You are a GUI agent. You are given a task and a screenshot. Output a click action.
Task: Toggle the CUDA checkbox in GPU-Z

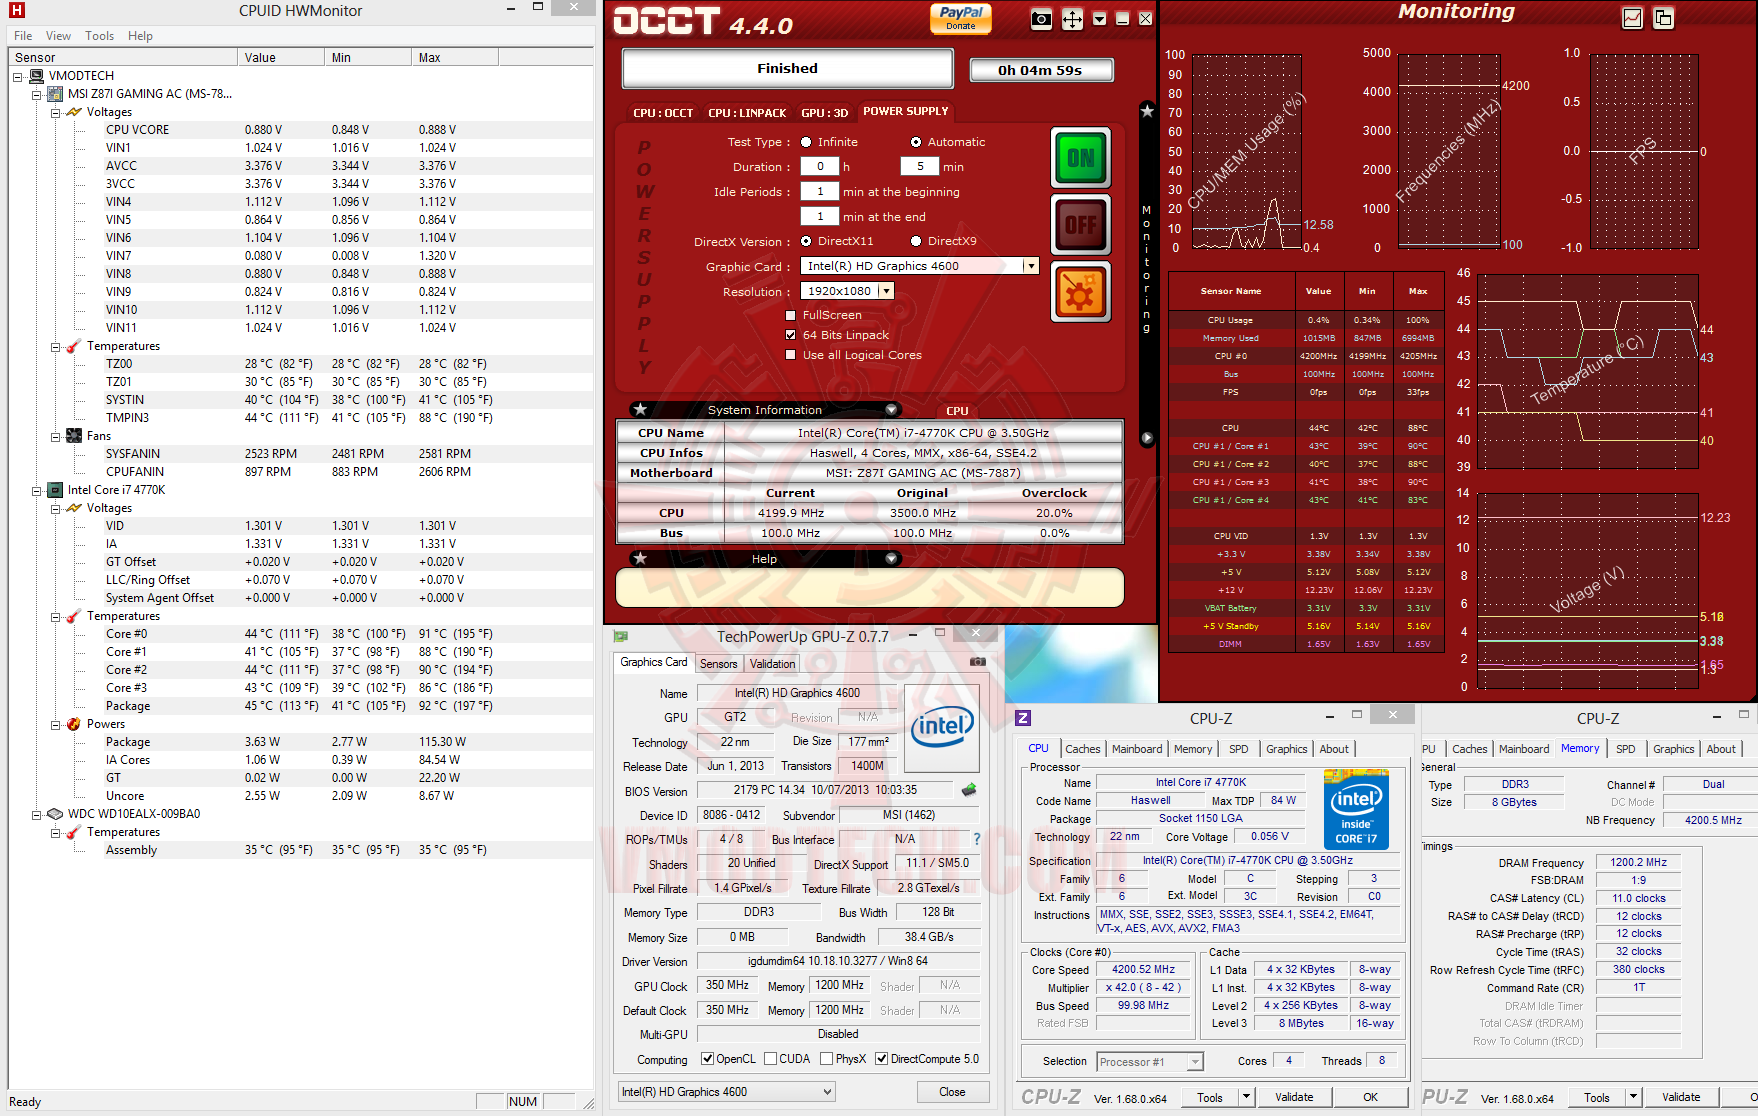[771, 1059]
